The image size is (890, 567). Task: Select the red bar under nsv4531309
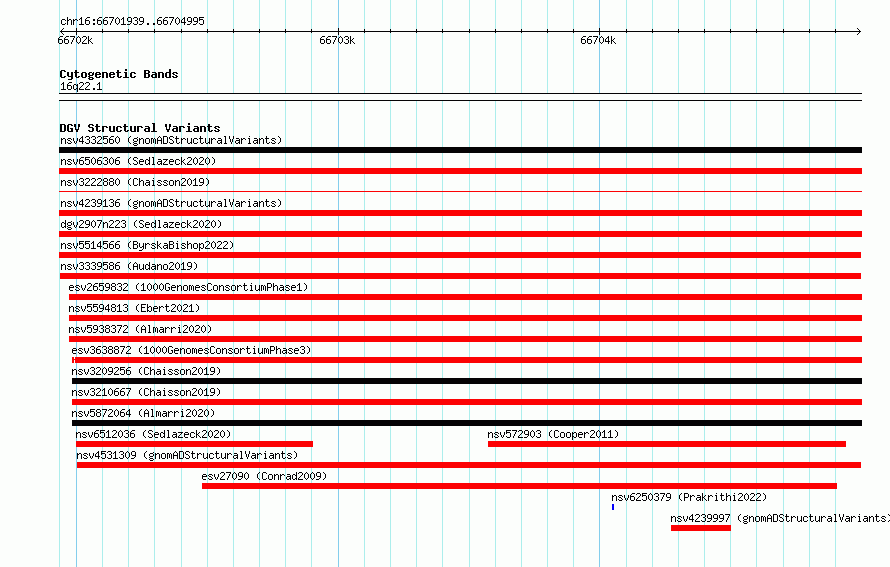(x=469, y=465)
